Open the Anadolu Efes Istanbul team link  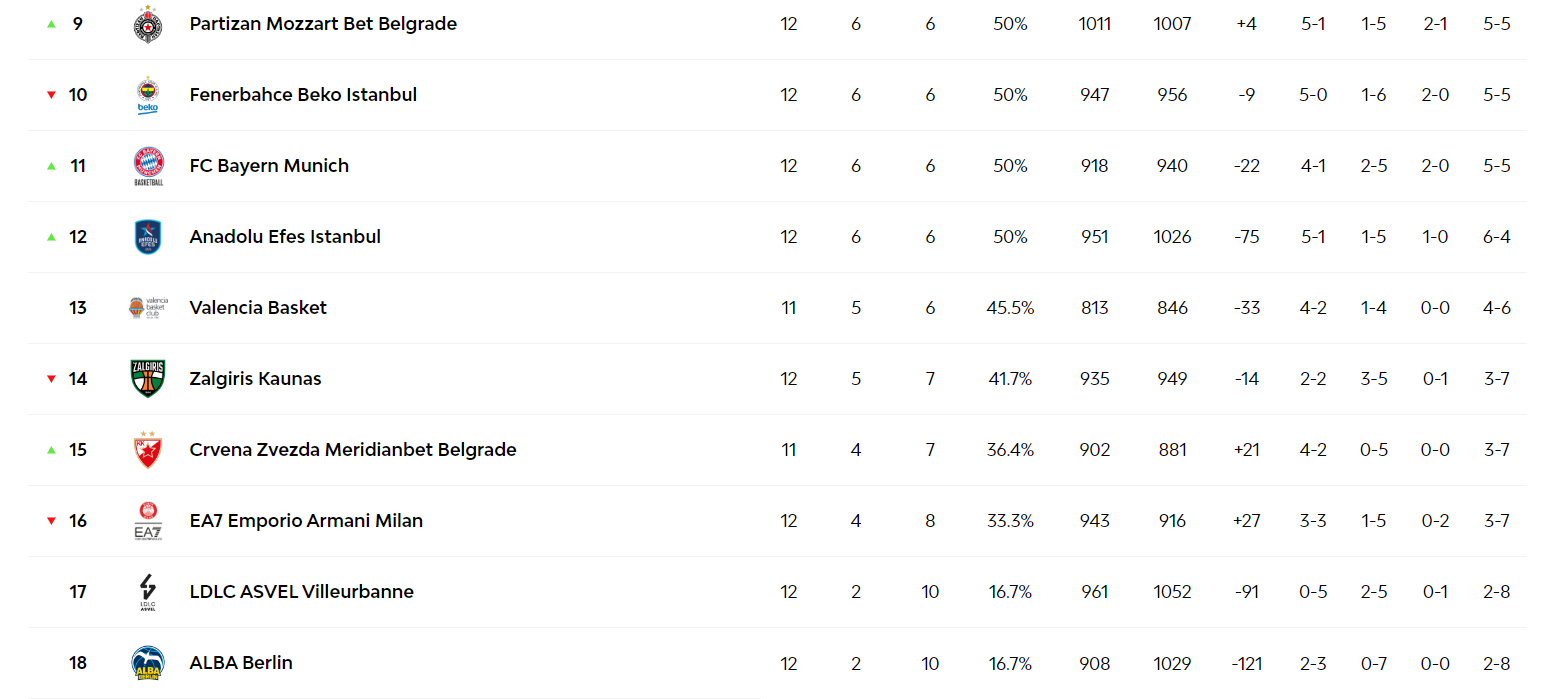tap(285, 237)
